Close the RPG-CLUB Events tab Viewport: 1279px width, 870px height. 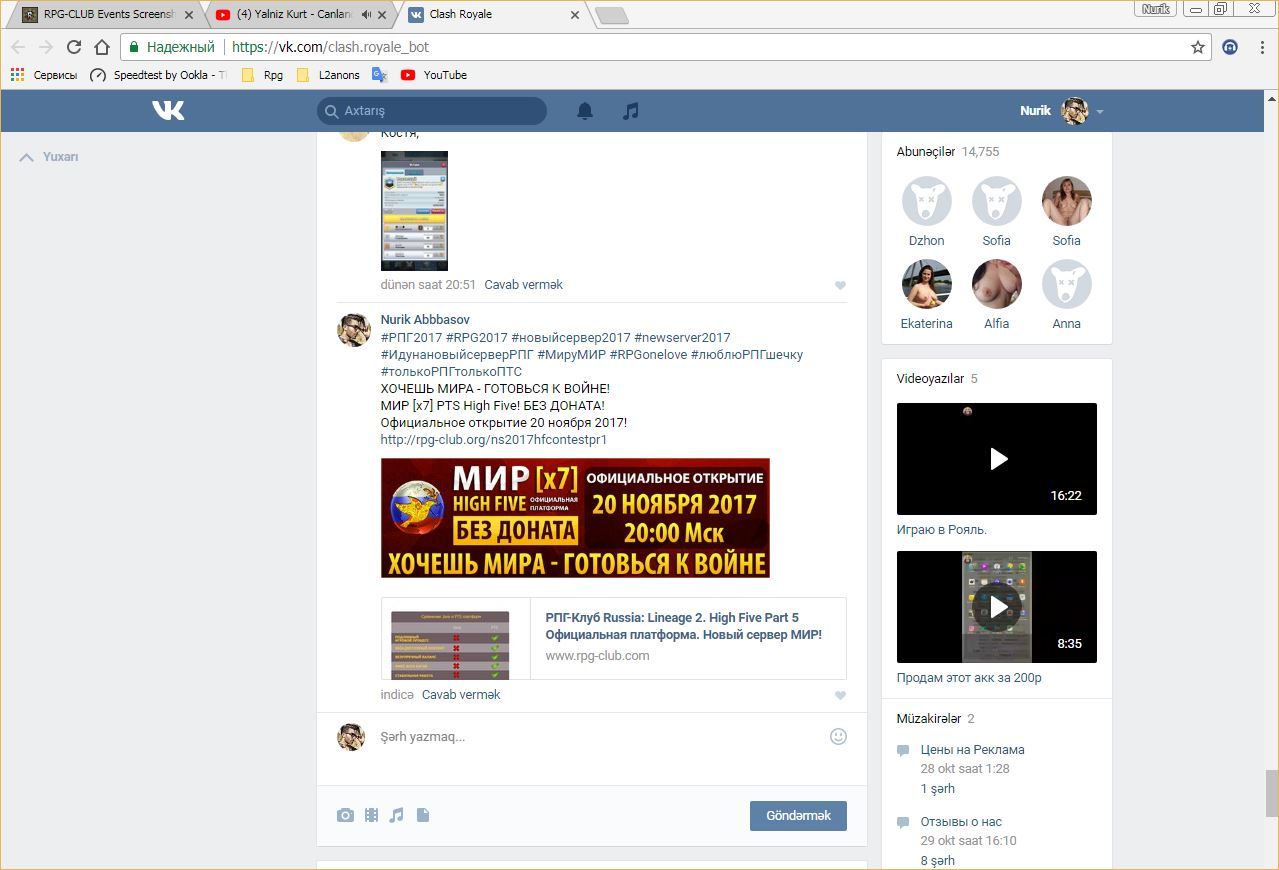(x=189, y=15)
